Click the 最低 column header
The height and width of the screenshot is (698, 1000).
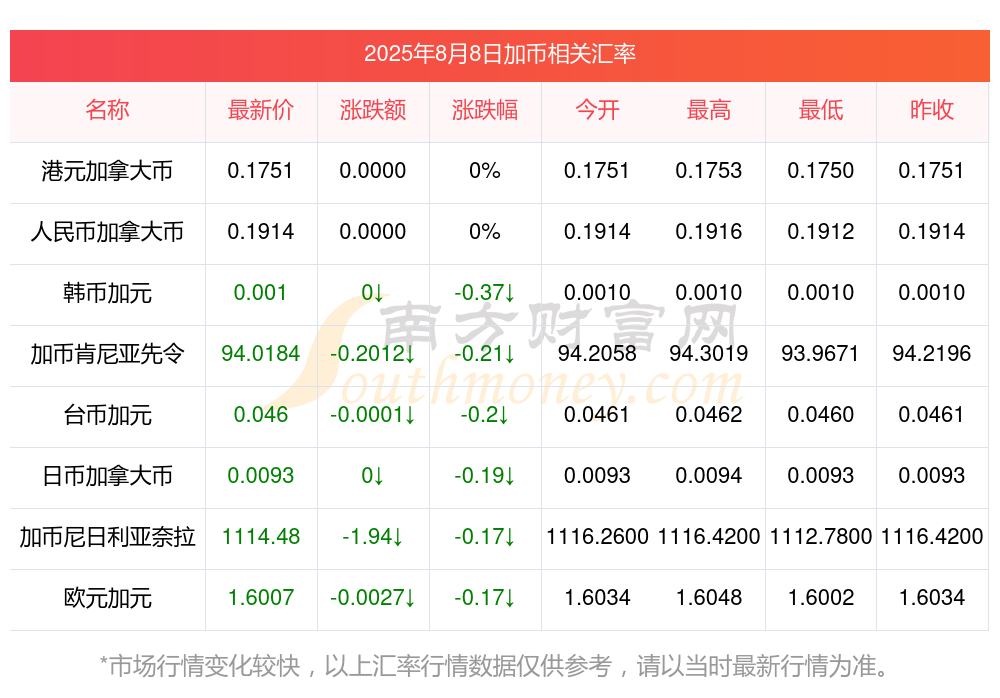coord(821,110)
